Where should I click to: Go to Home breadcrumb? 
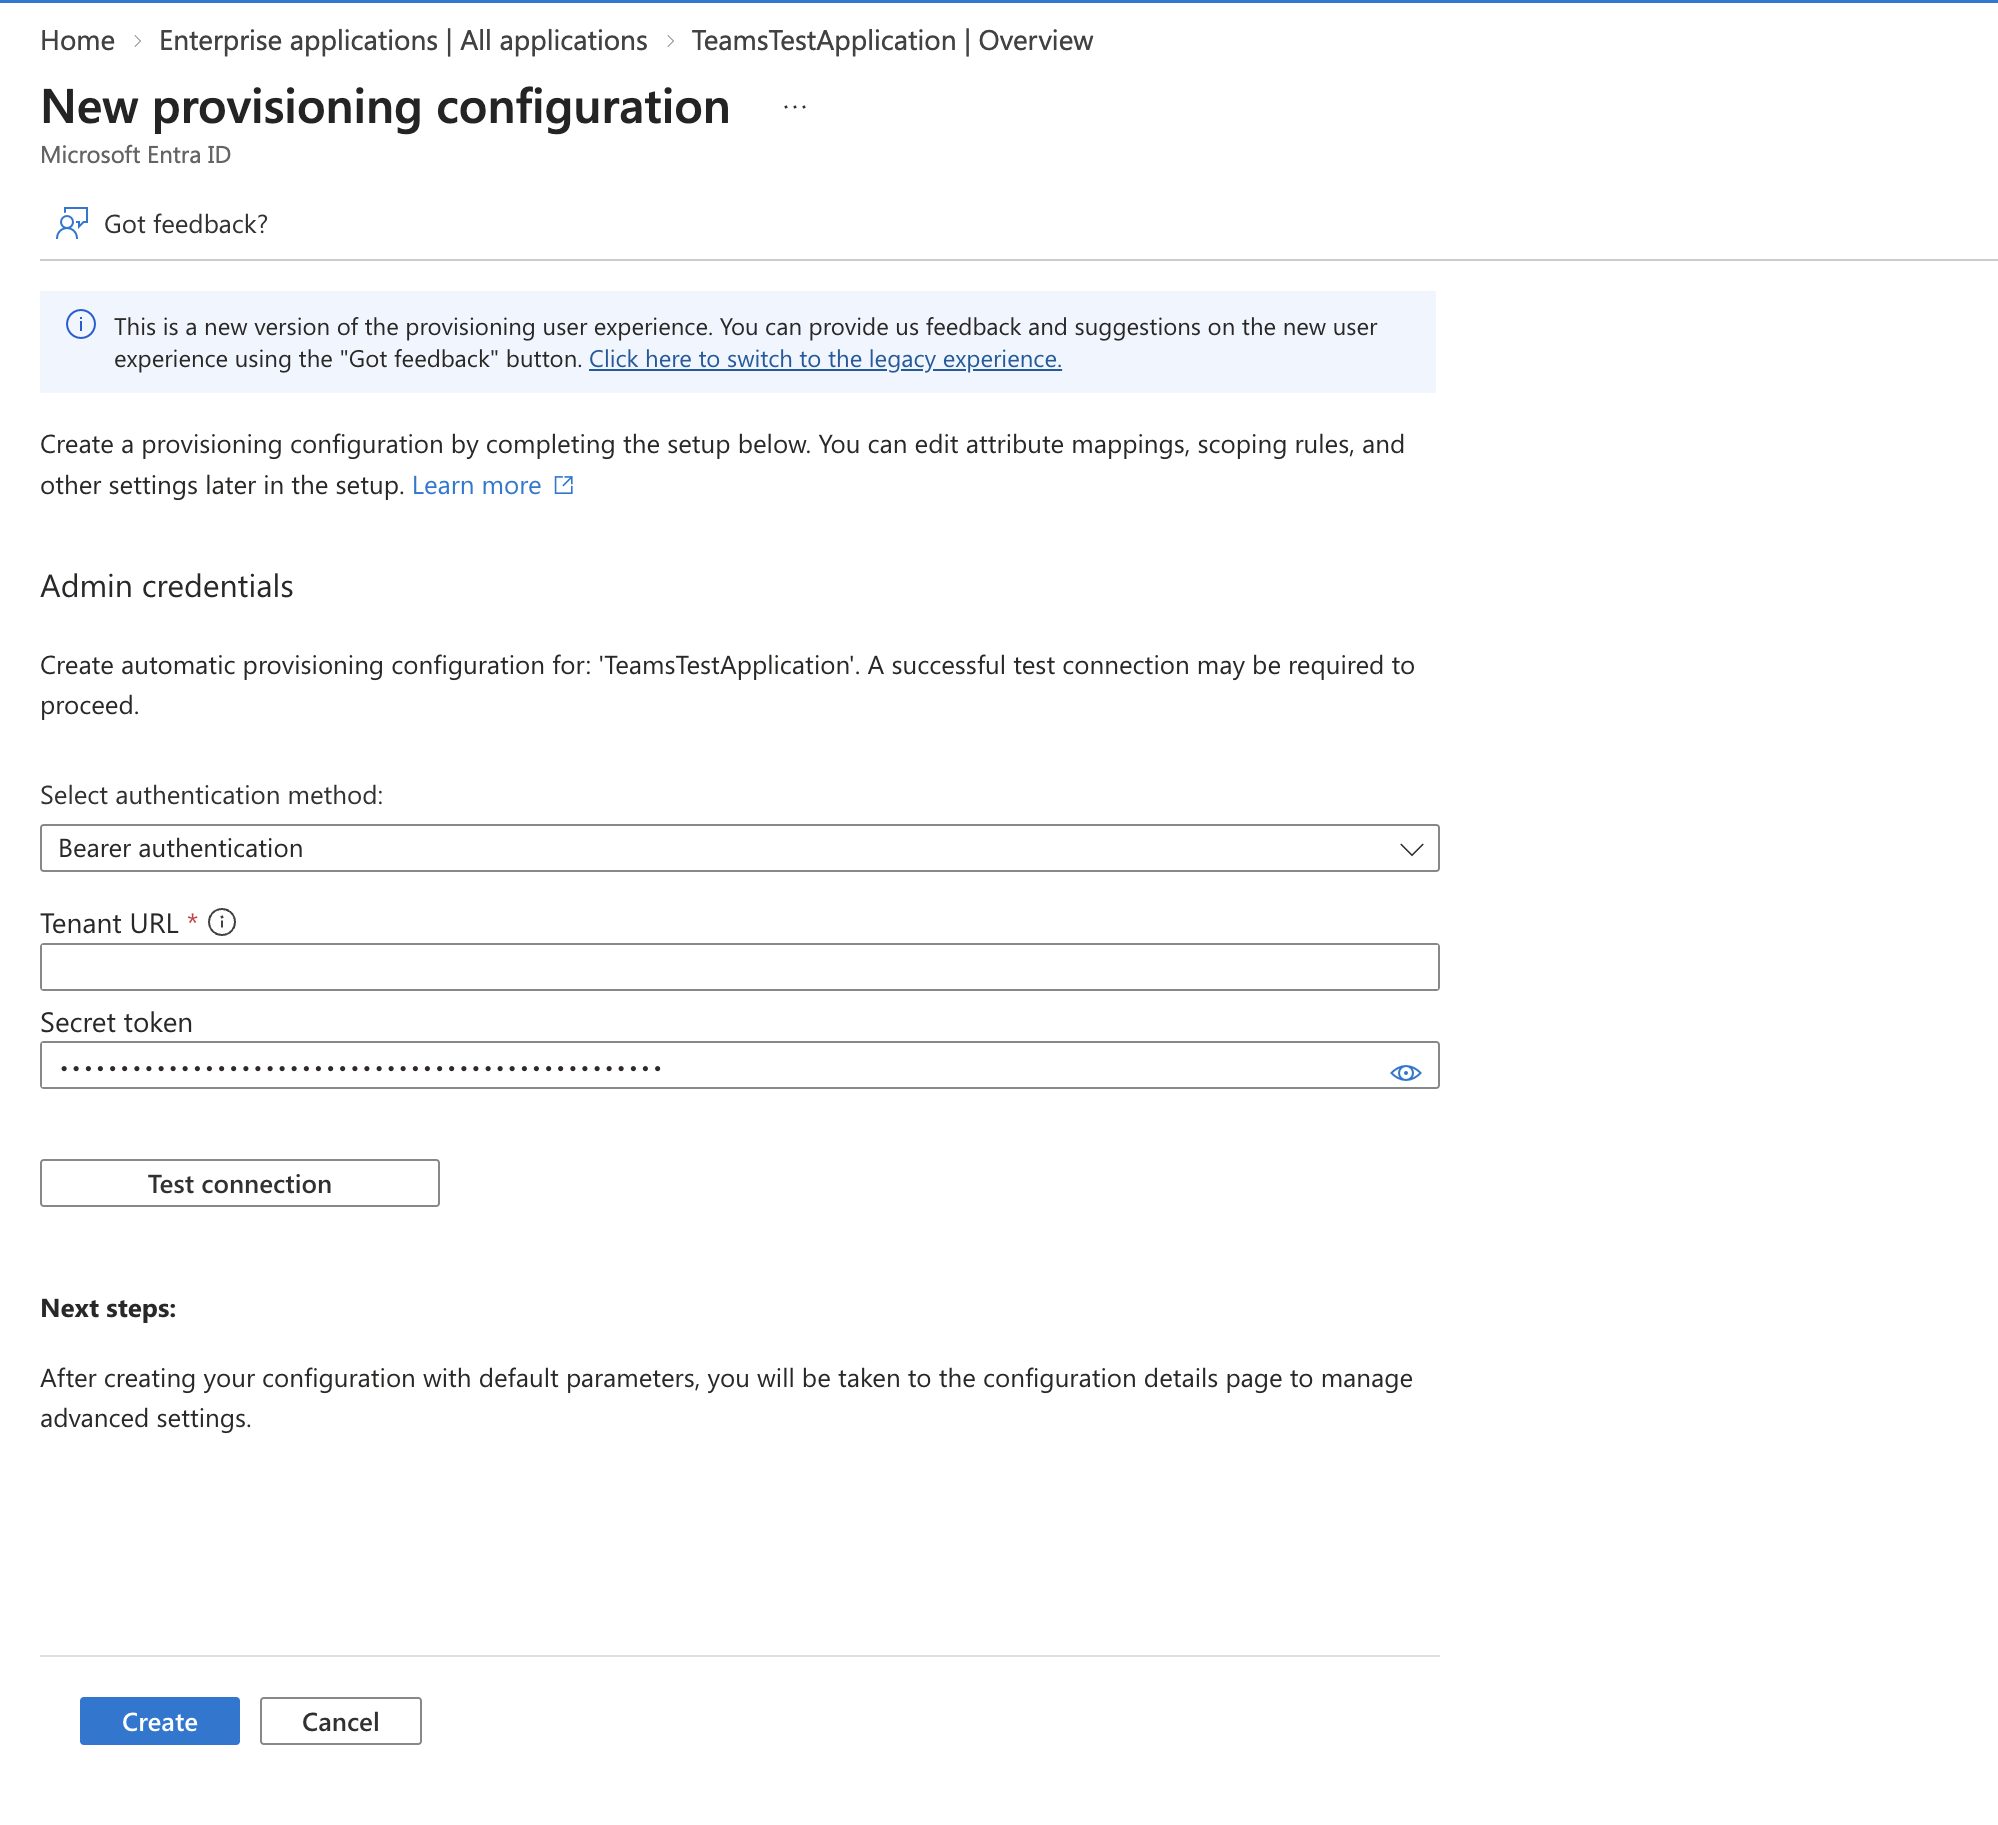point(78,40)
